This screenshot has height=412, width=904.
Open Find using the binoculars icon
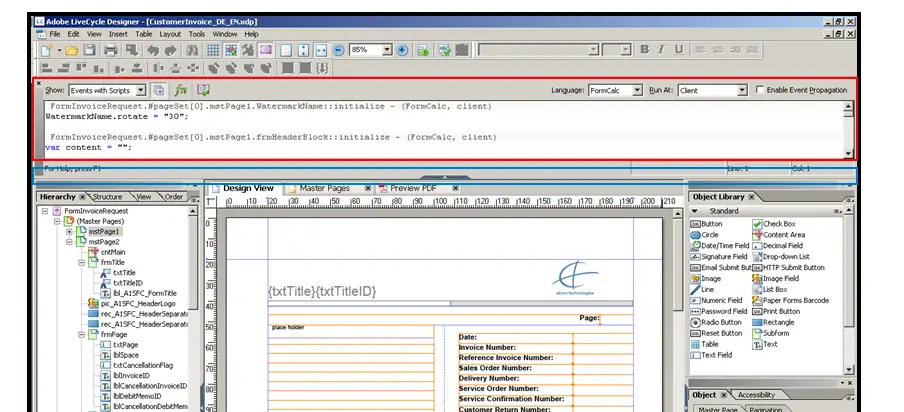click(194, 50)
